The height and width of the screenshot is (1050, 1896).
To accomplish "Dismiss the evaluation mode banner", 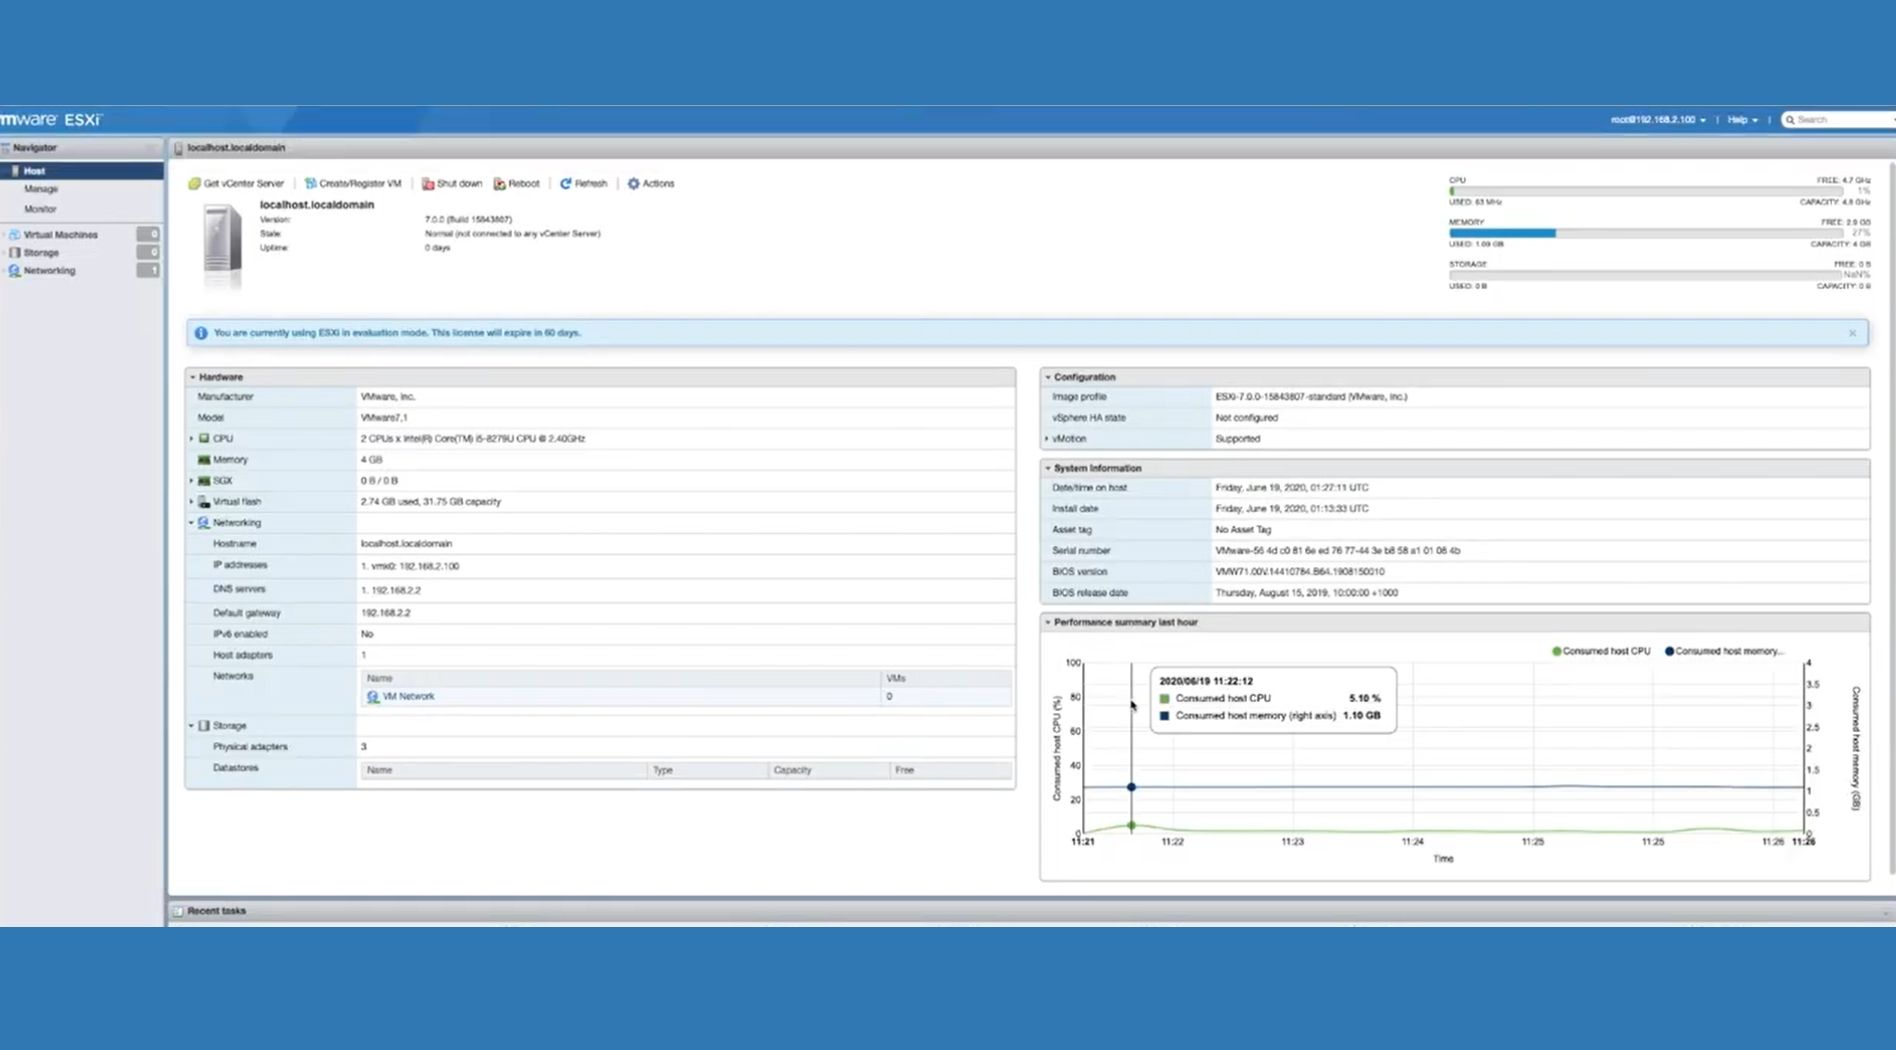I will pos(1852,334).
